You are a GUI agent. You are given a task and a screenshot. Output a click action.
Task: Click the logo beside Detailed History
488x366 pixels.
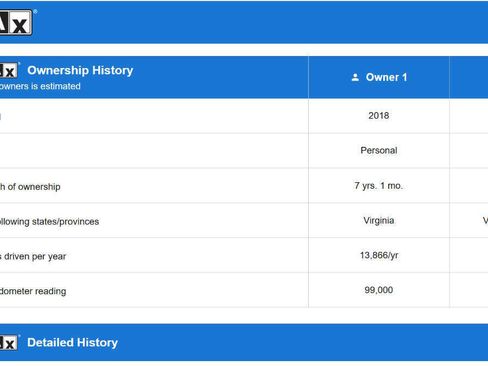point(9,343)
